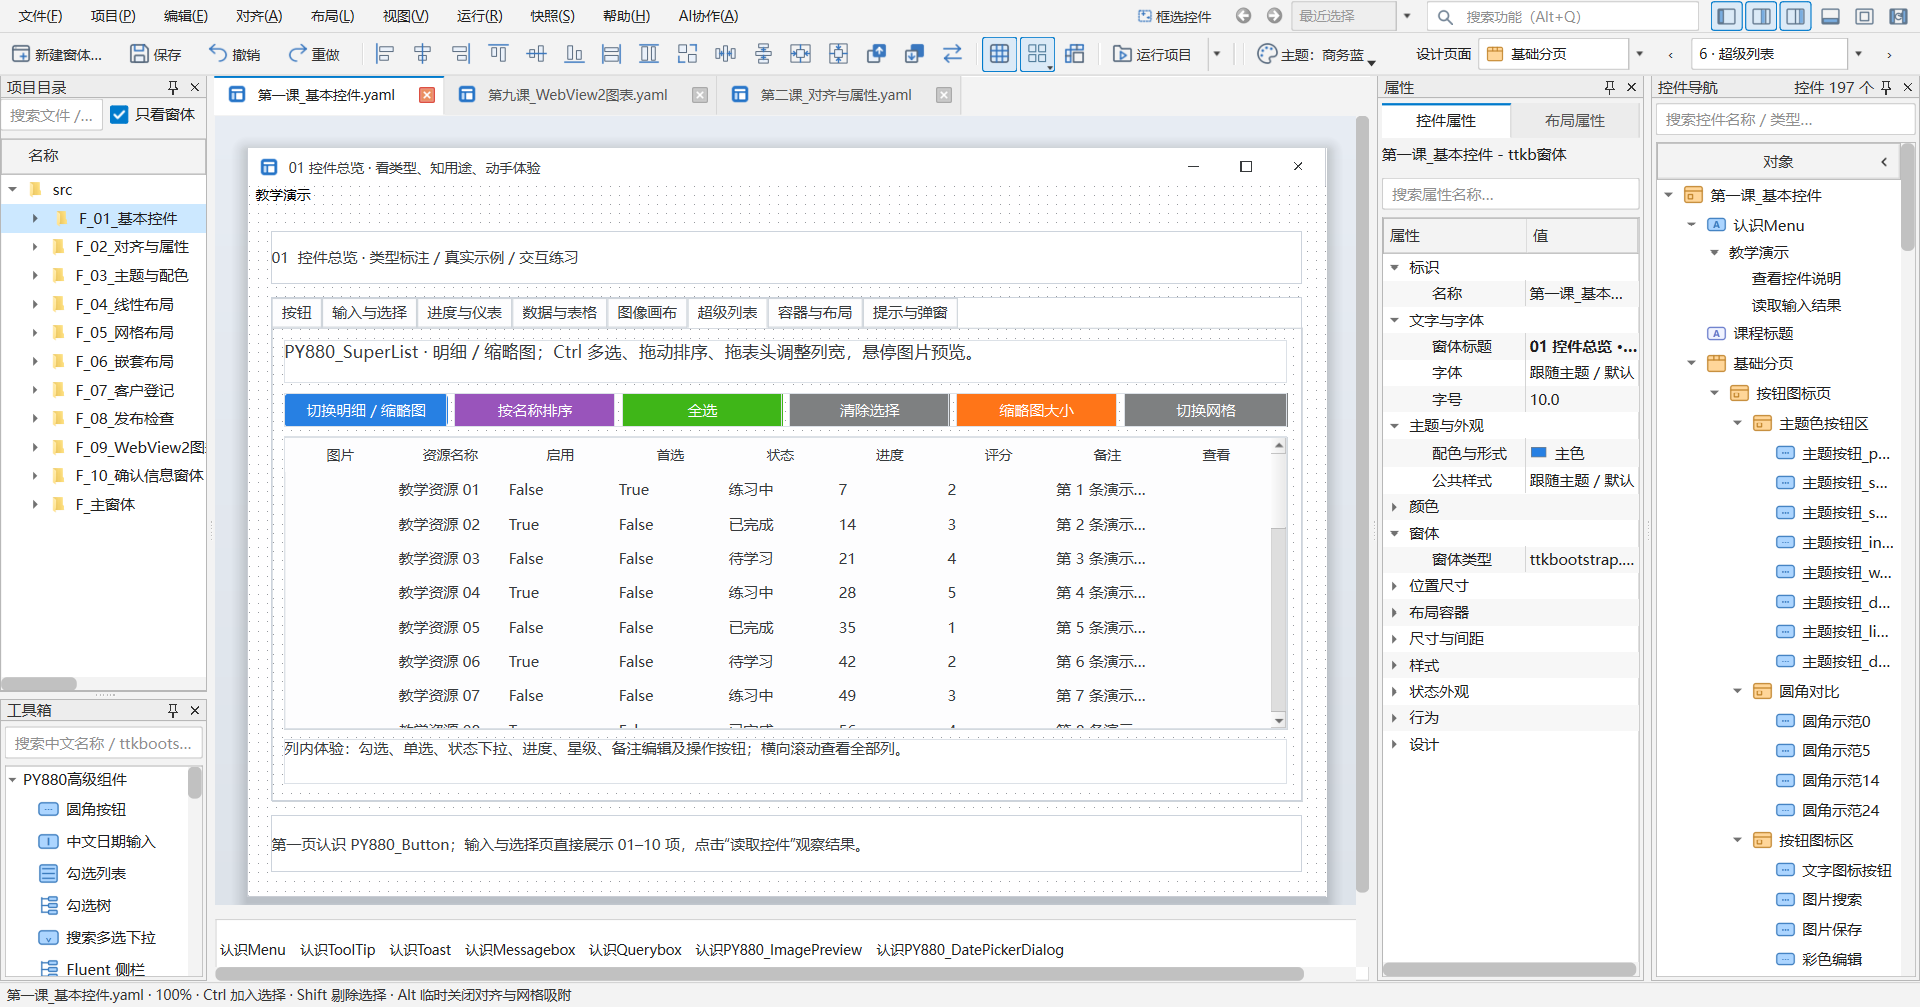
Task: Expand the 位置尺寸 property group
Action: [1395, 586]
